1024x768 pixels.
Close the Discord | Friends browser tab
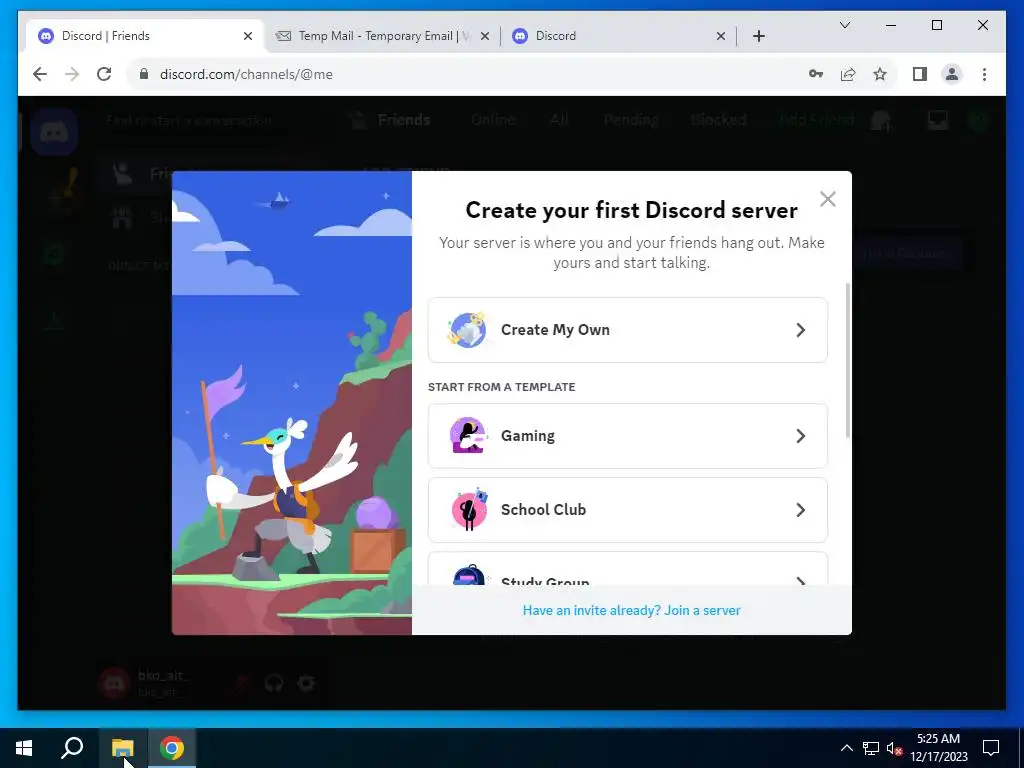click(x=248, y=36)
